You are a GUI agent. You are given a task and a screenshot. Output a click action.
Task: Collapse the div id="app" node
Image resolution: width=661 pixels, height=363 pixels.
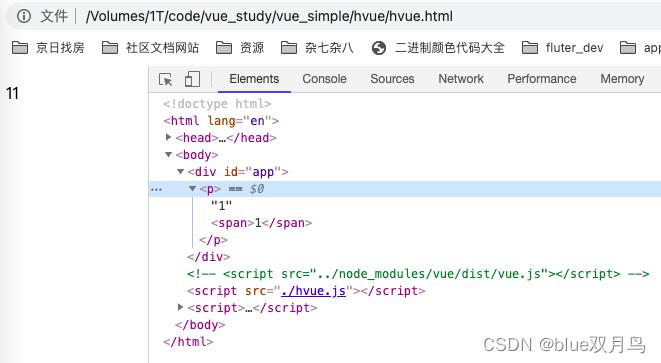pos(180,172)
